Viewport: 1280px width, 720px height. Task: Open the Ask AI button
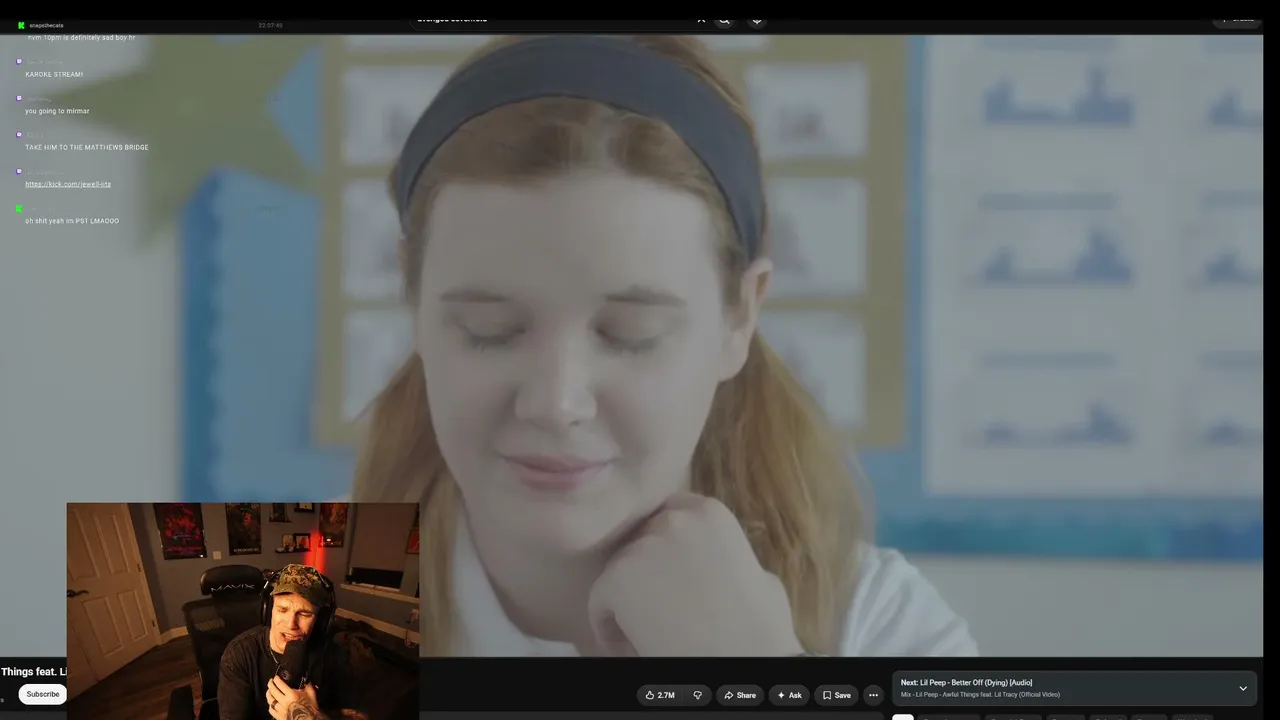pyautogui.click(x=789, y=695)
